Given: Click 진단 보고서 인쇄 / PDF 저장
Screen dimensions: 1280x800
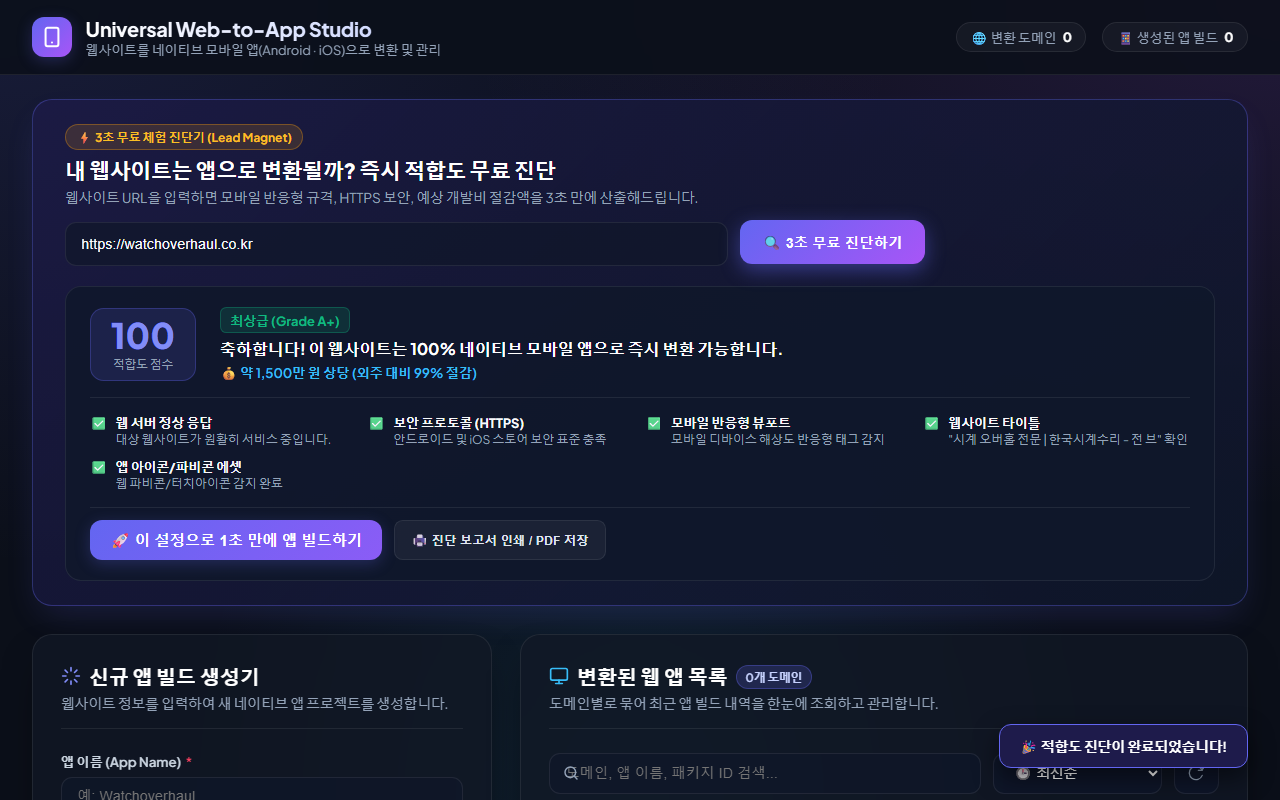Looking at the screenshot, I should coord(500,540).
